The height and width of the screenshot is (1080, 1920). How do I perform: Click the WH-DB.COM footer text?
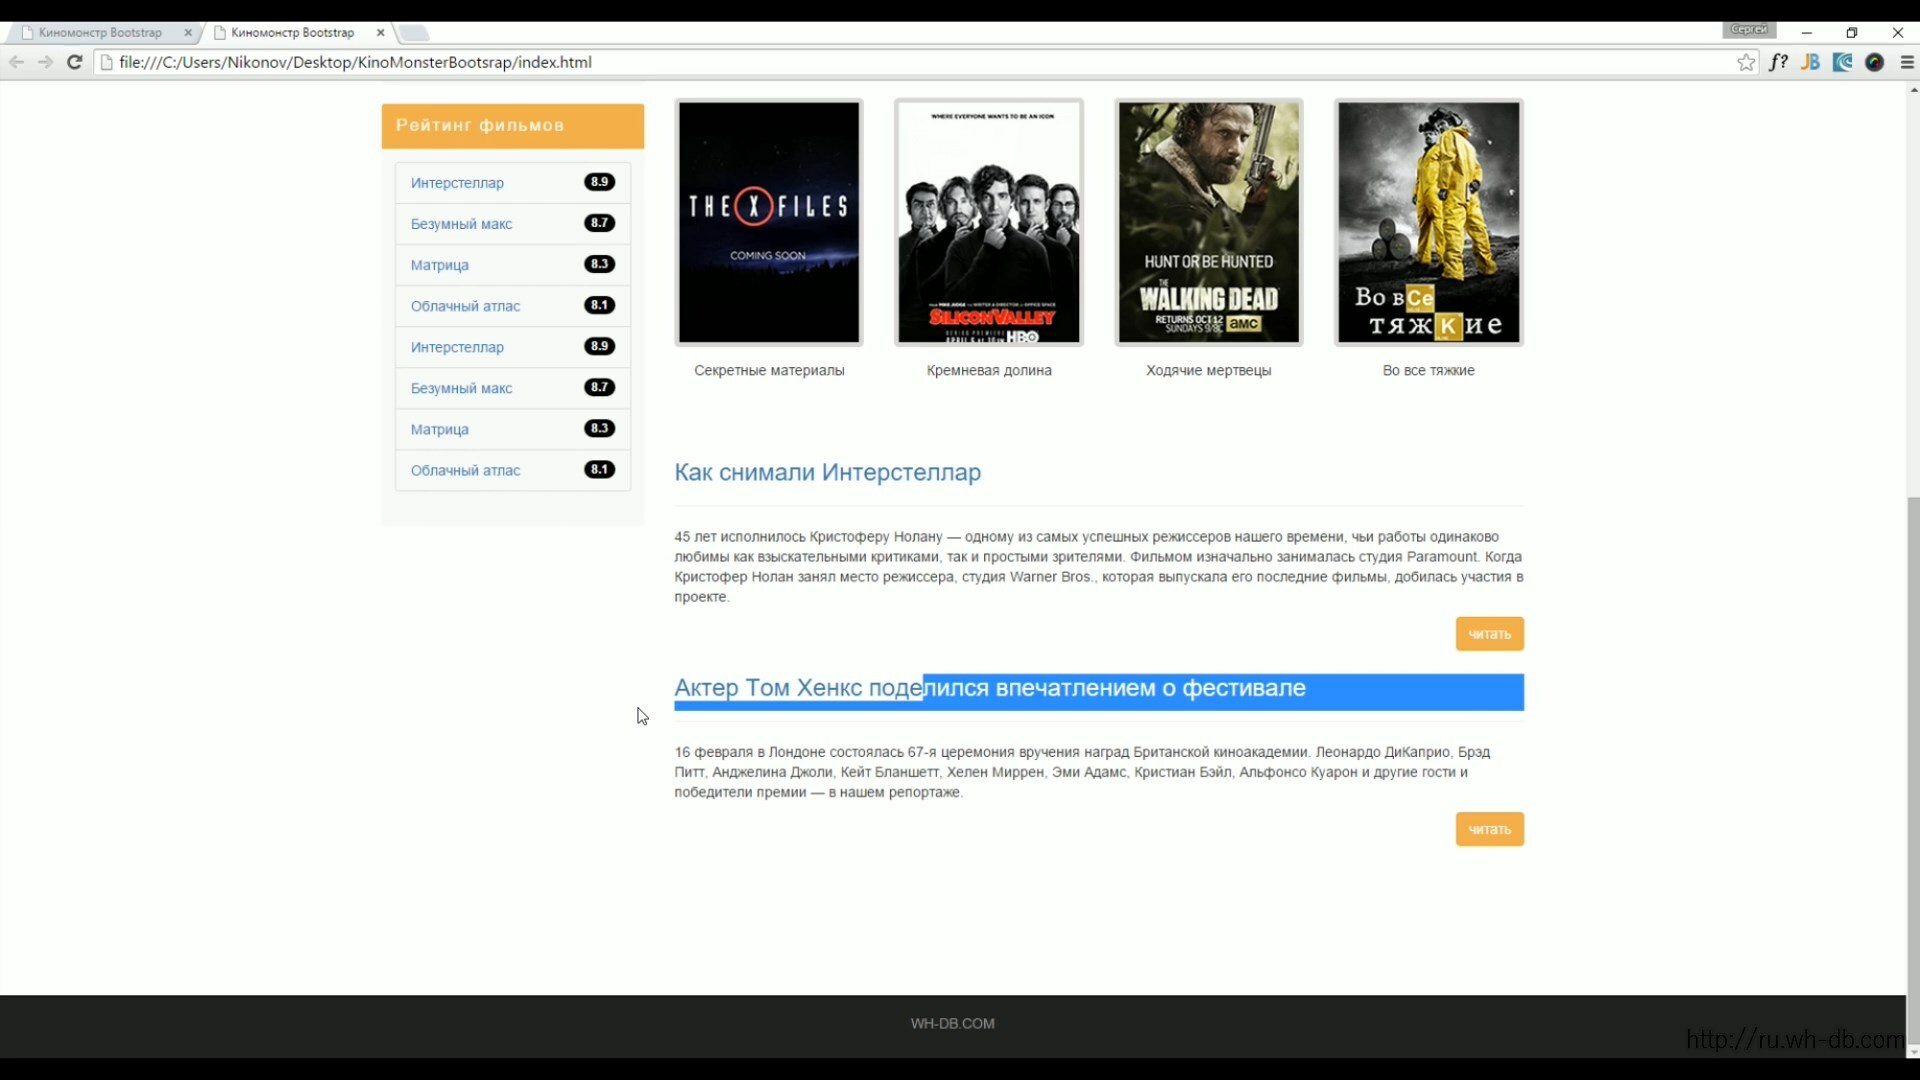tap(952, 1023)
